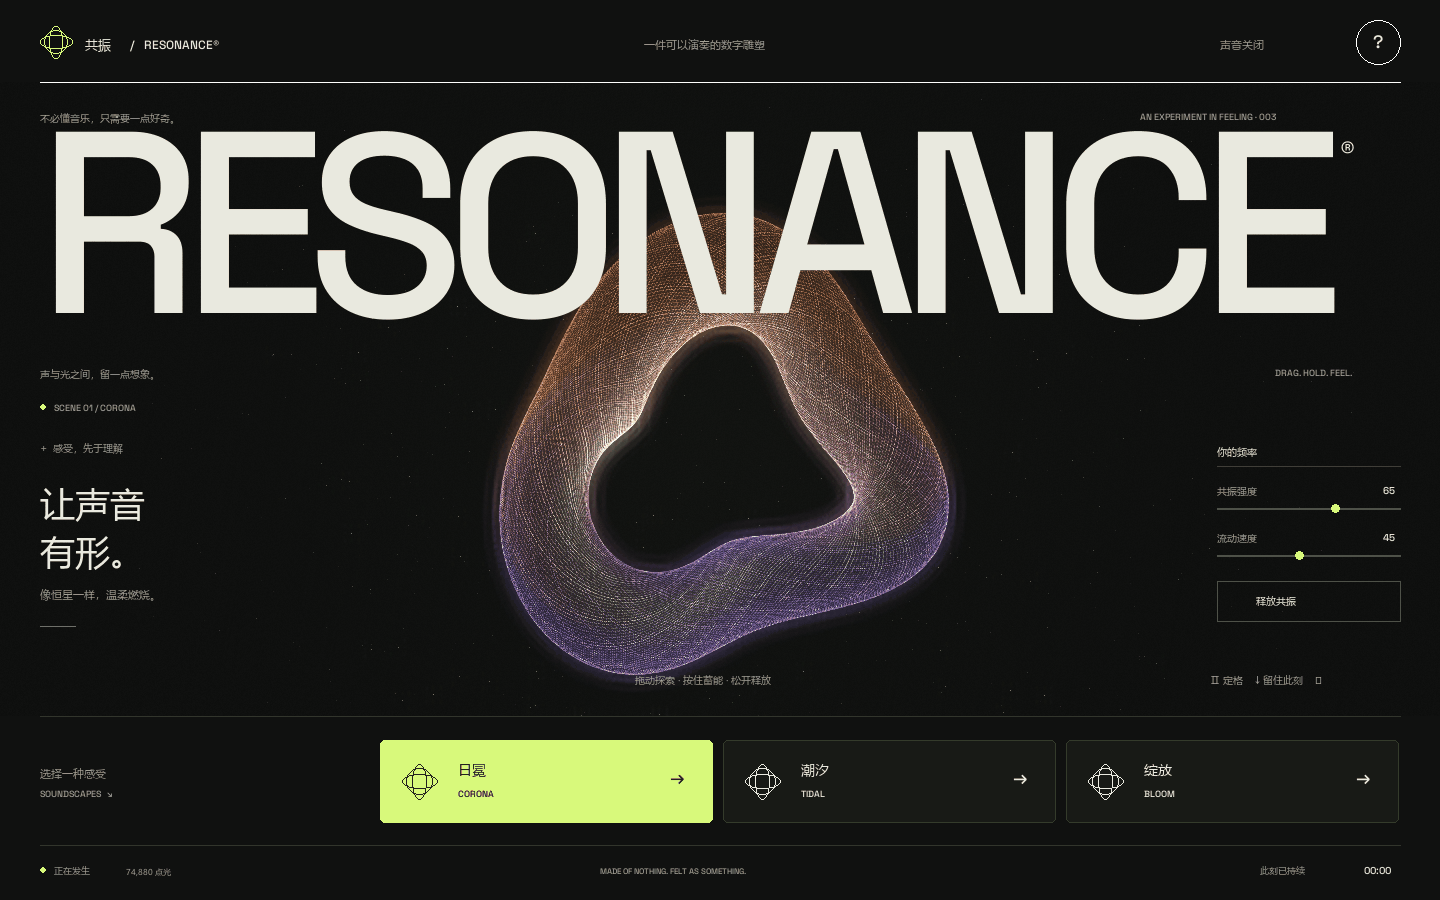Click the 00:00 elapsed timer
1440x900 pixels.
click(1377, 871)
